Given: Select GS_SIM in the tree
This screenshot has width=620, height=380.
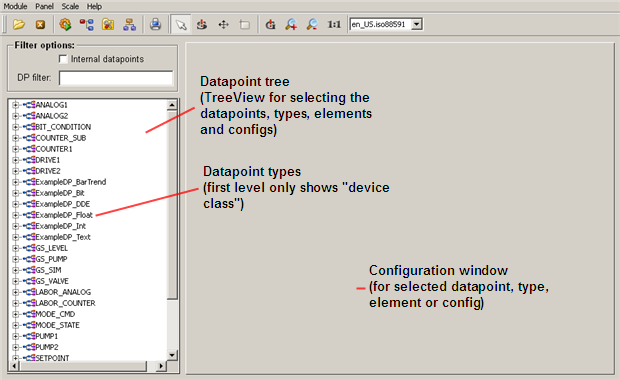Looking at the screenshot, I should (48, 270).
